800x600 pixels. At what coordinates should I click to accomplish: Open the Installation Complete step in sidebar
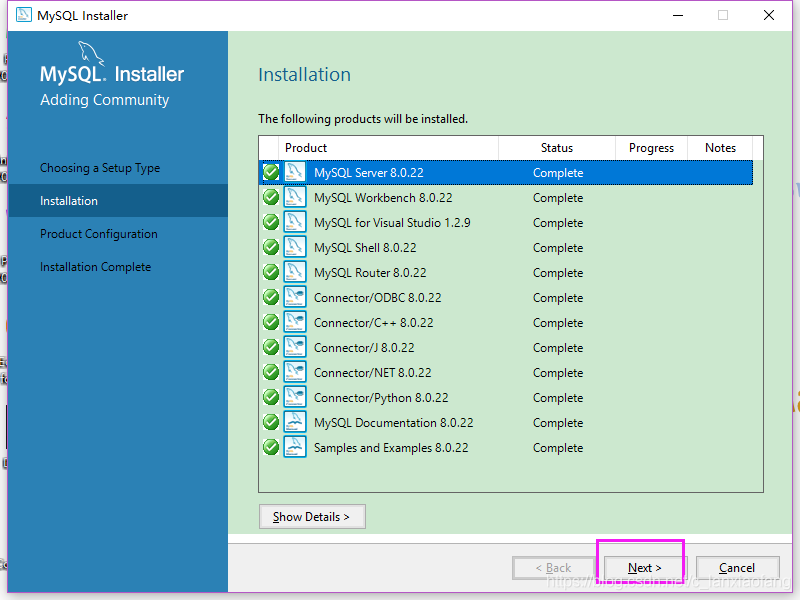click(x=96, y=267)
